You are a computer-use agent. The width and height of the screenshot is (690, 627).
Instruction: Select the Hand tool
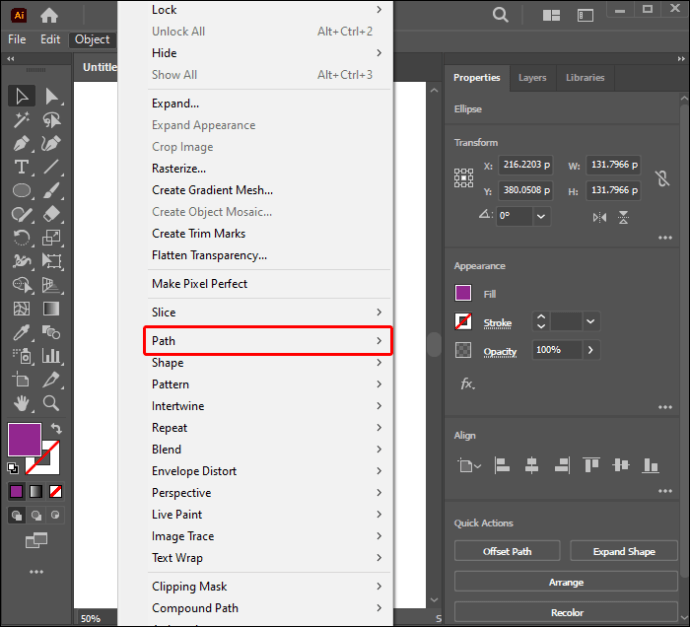point(22,403)
